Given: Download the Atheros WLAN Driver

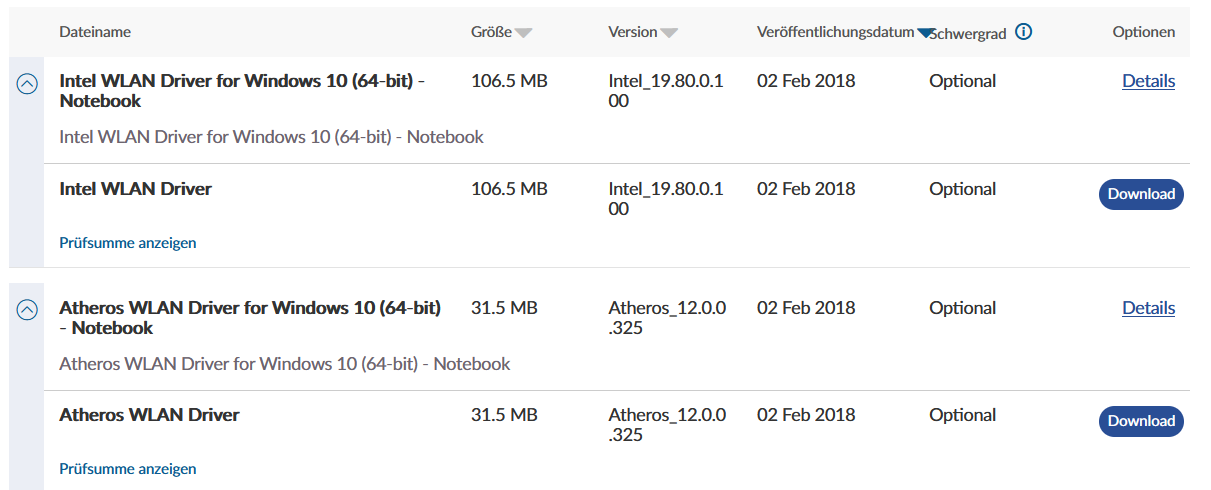Looking at the screenshot, I should [x=1141, y=421].
